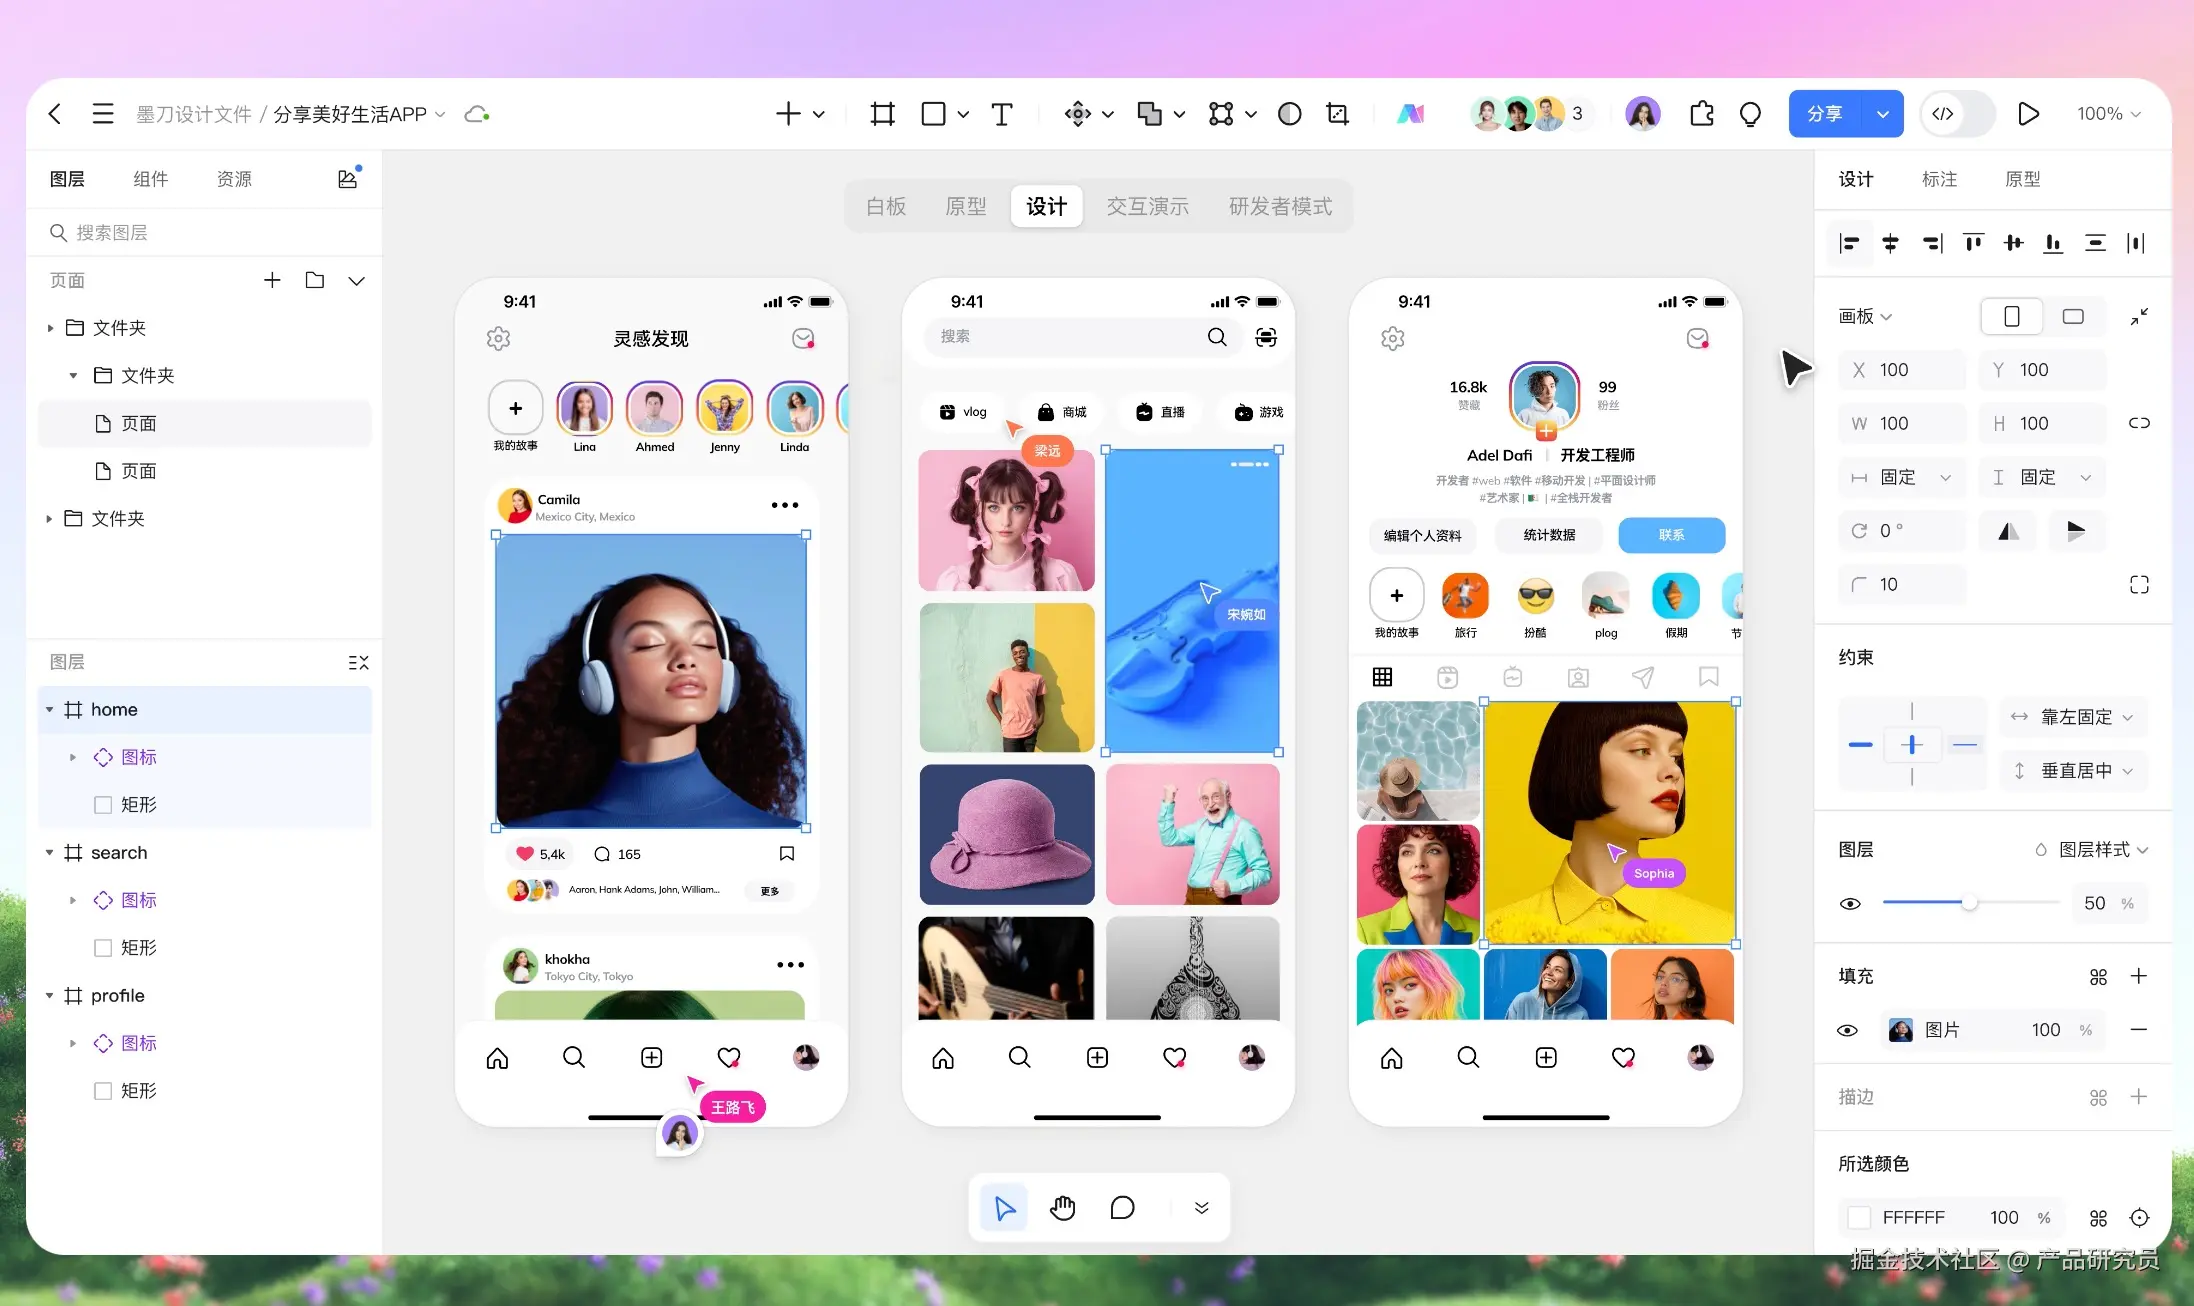Click the preview play button
The height and width of the screenshot is (1306, 2194).
(2028, 114)
